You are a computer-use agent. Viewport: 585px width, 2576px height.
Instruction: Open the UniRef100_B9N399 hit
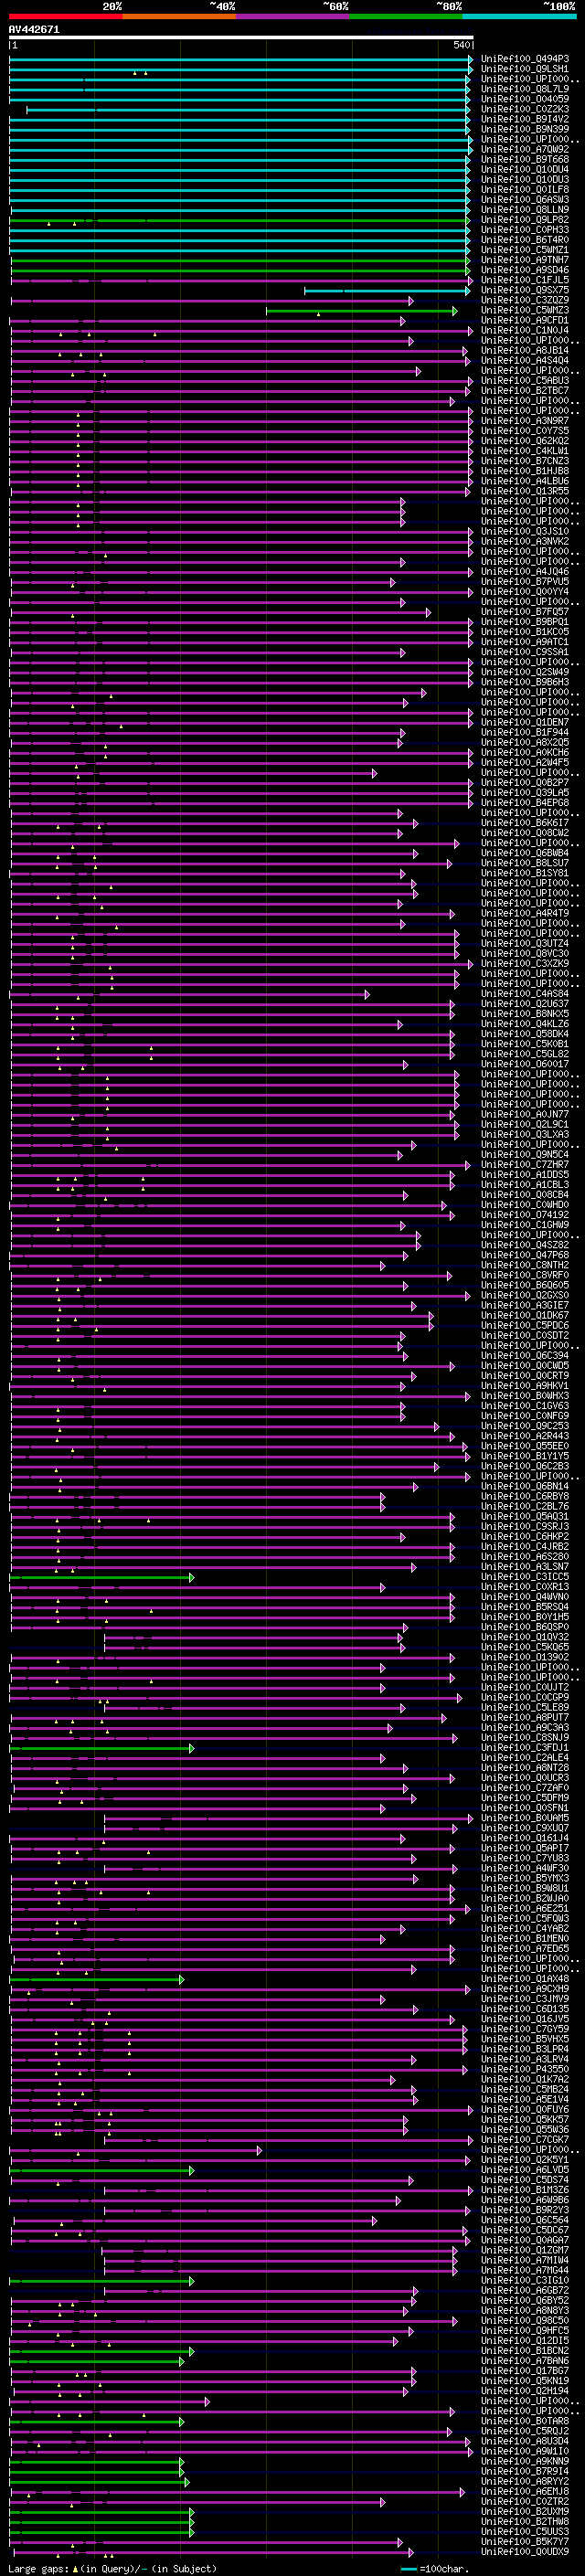(525, 129)
